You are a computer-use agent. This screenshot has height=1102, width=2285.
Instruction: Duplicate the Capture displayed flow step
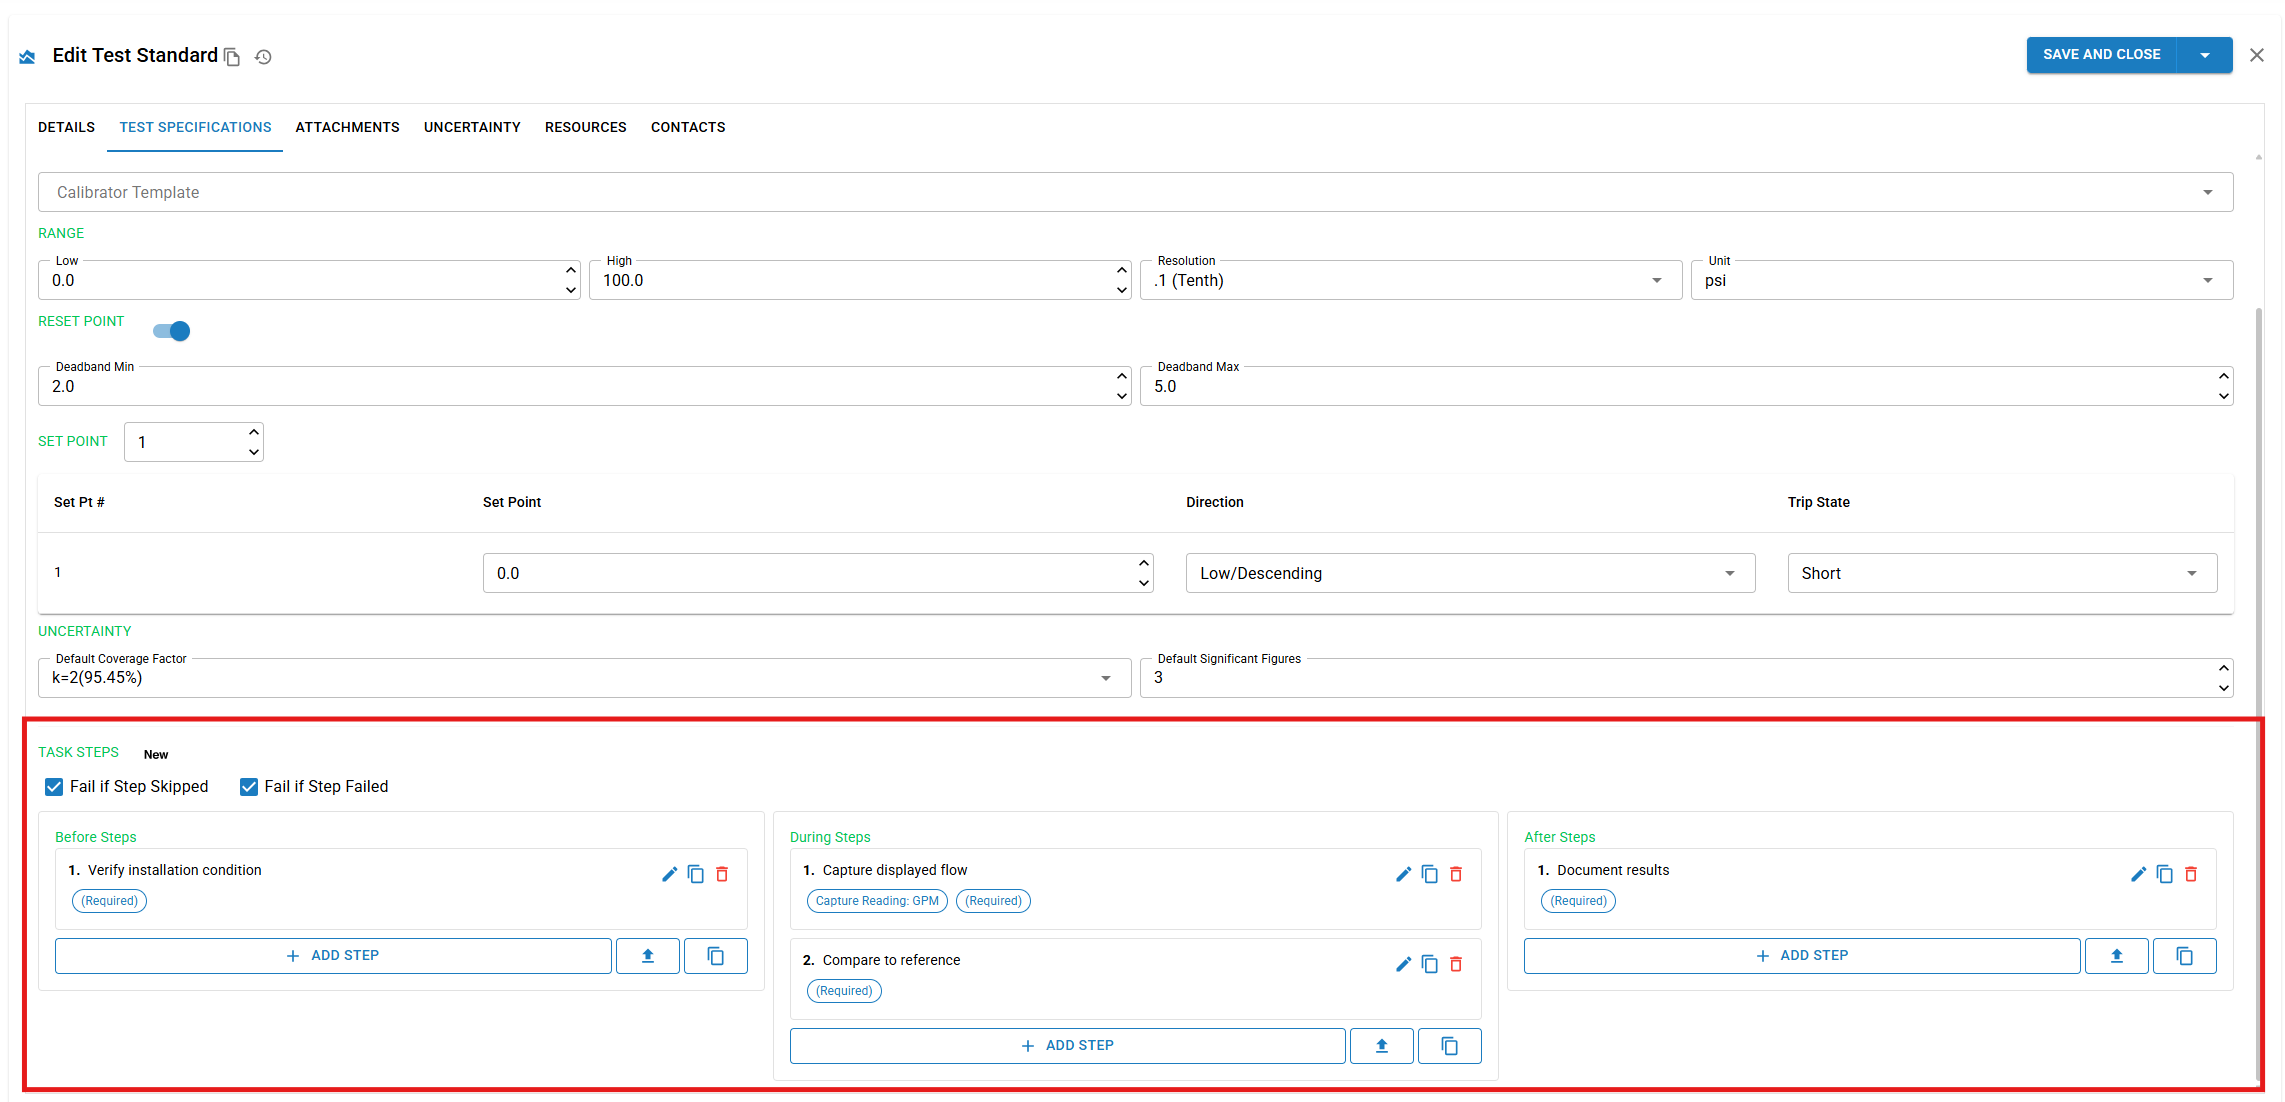click(1430, 874)
